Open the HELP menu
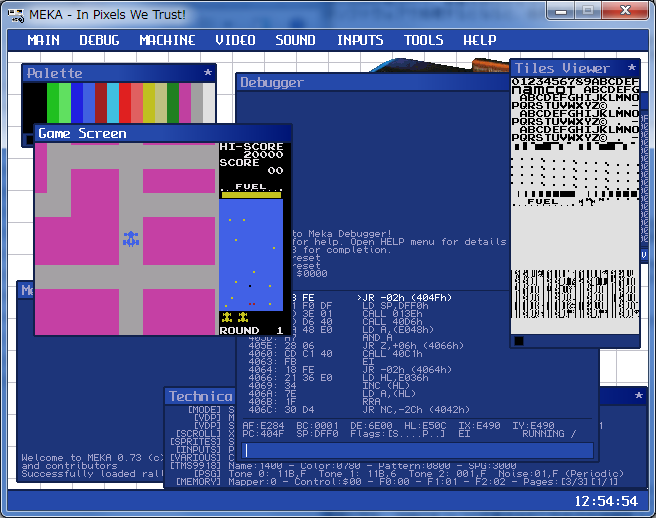 (x=479, y=40)
